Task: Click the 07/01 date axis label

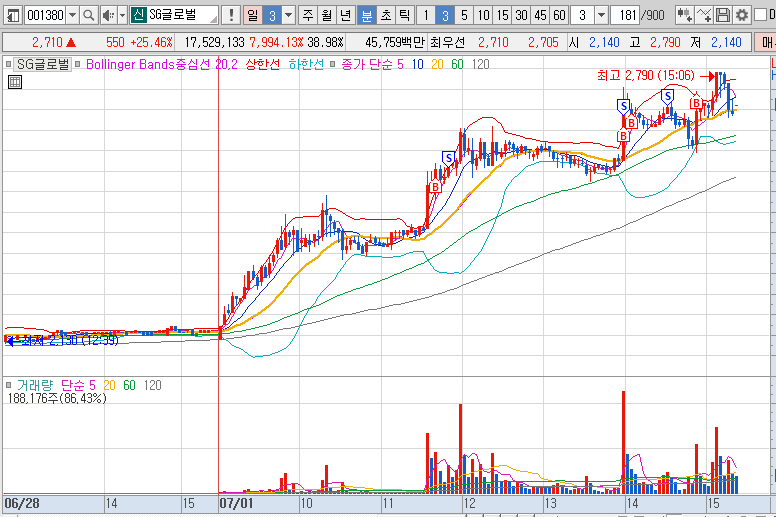Action: coord(236,504)
